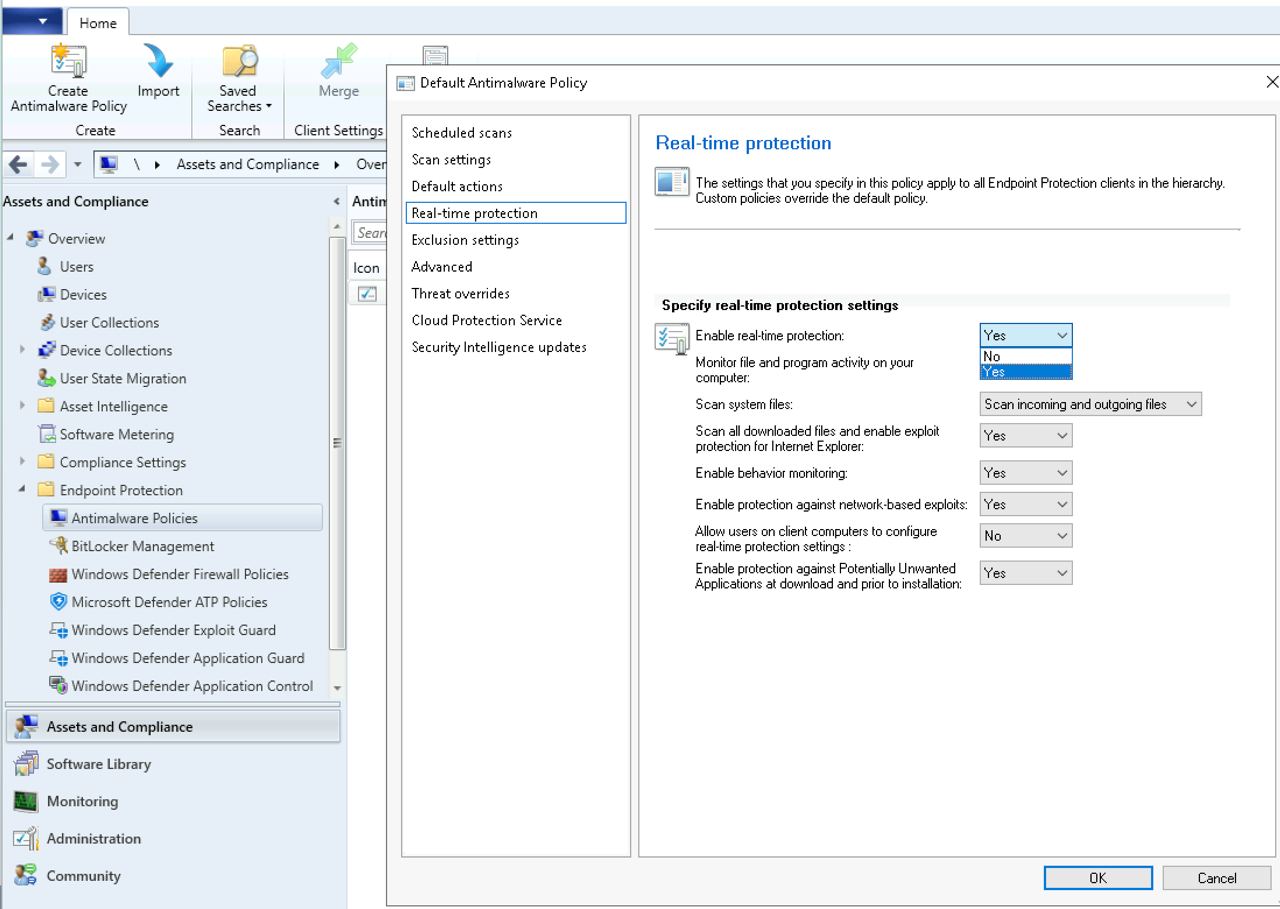
Task: Open Scan all downloaded files dropdown
Action: pos(1026,435)
